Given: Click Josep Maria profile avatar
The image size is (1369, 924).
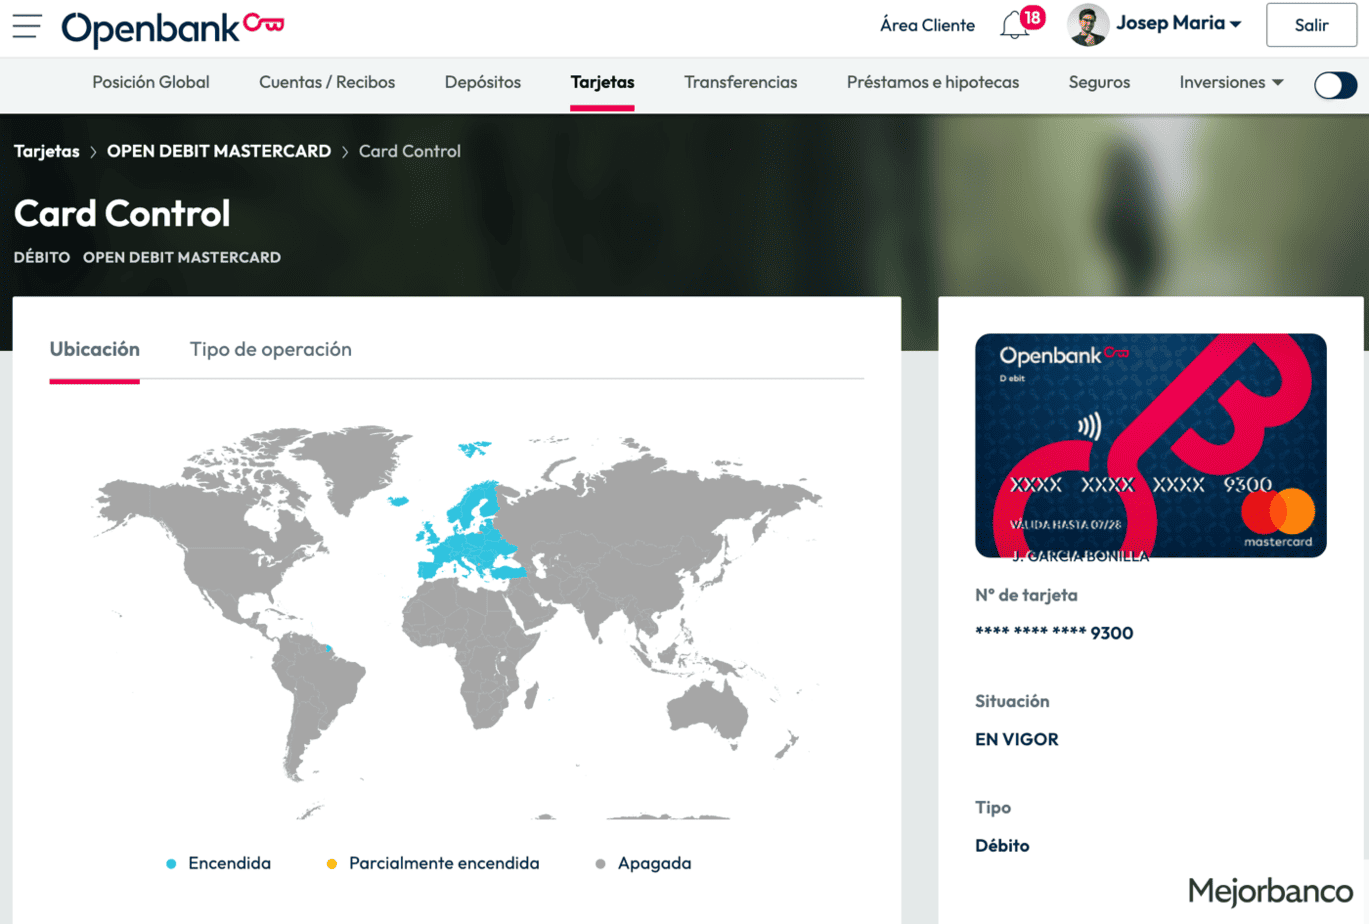Looking at the screenshot, I should click(x=1088, y=25).
